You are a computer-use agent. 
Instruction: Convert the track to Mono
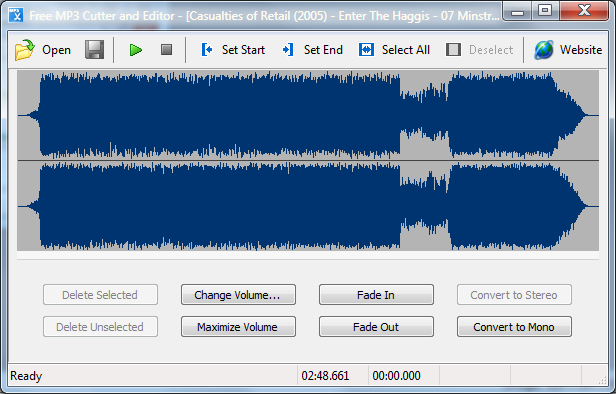(514, 326)
